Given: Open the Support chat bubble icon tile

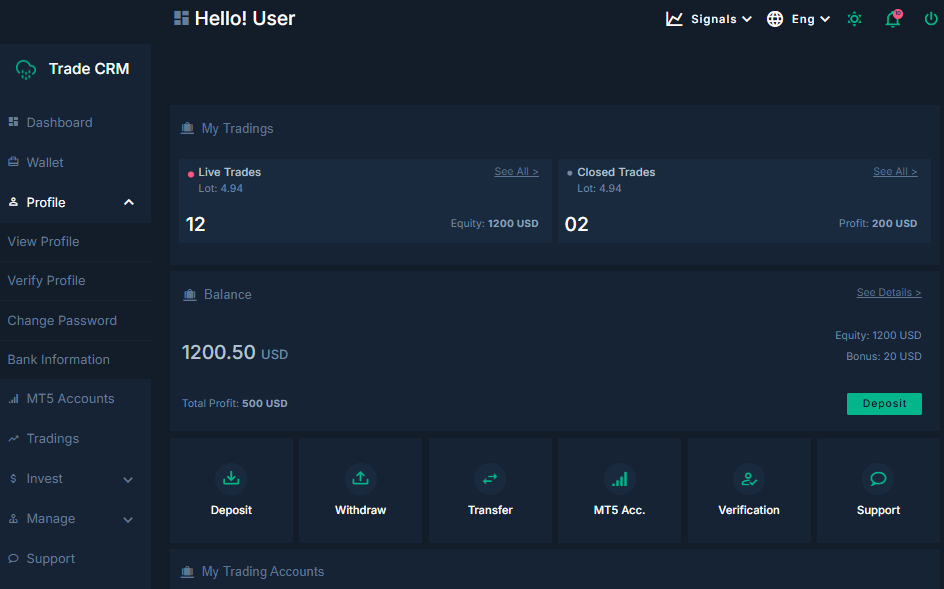Looking at the screenshot, I should click(878, 479).
